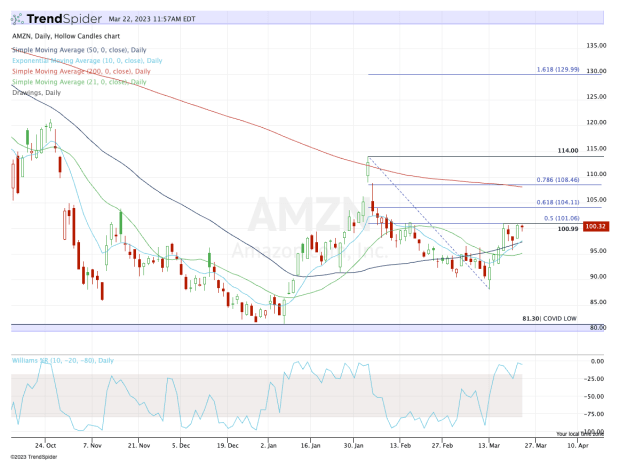The width and height of the screenshot is (620, 462).
Task: Select the Simple Moving Average (50) legend entry
Action: click(x=79, y=50)
